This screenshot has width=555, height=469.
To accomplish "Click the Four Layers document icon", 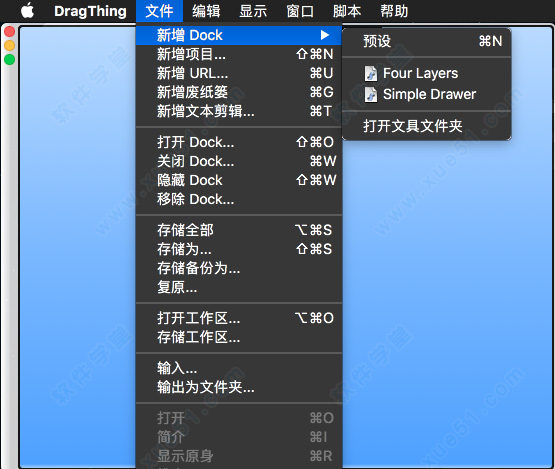I will 371,74.
